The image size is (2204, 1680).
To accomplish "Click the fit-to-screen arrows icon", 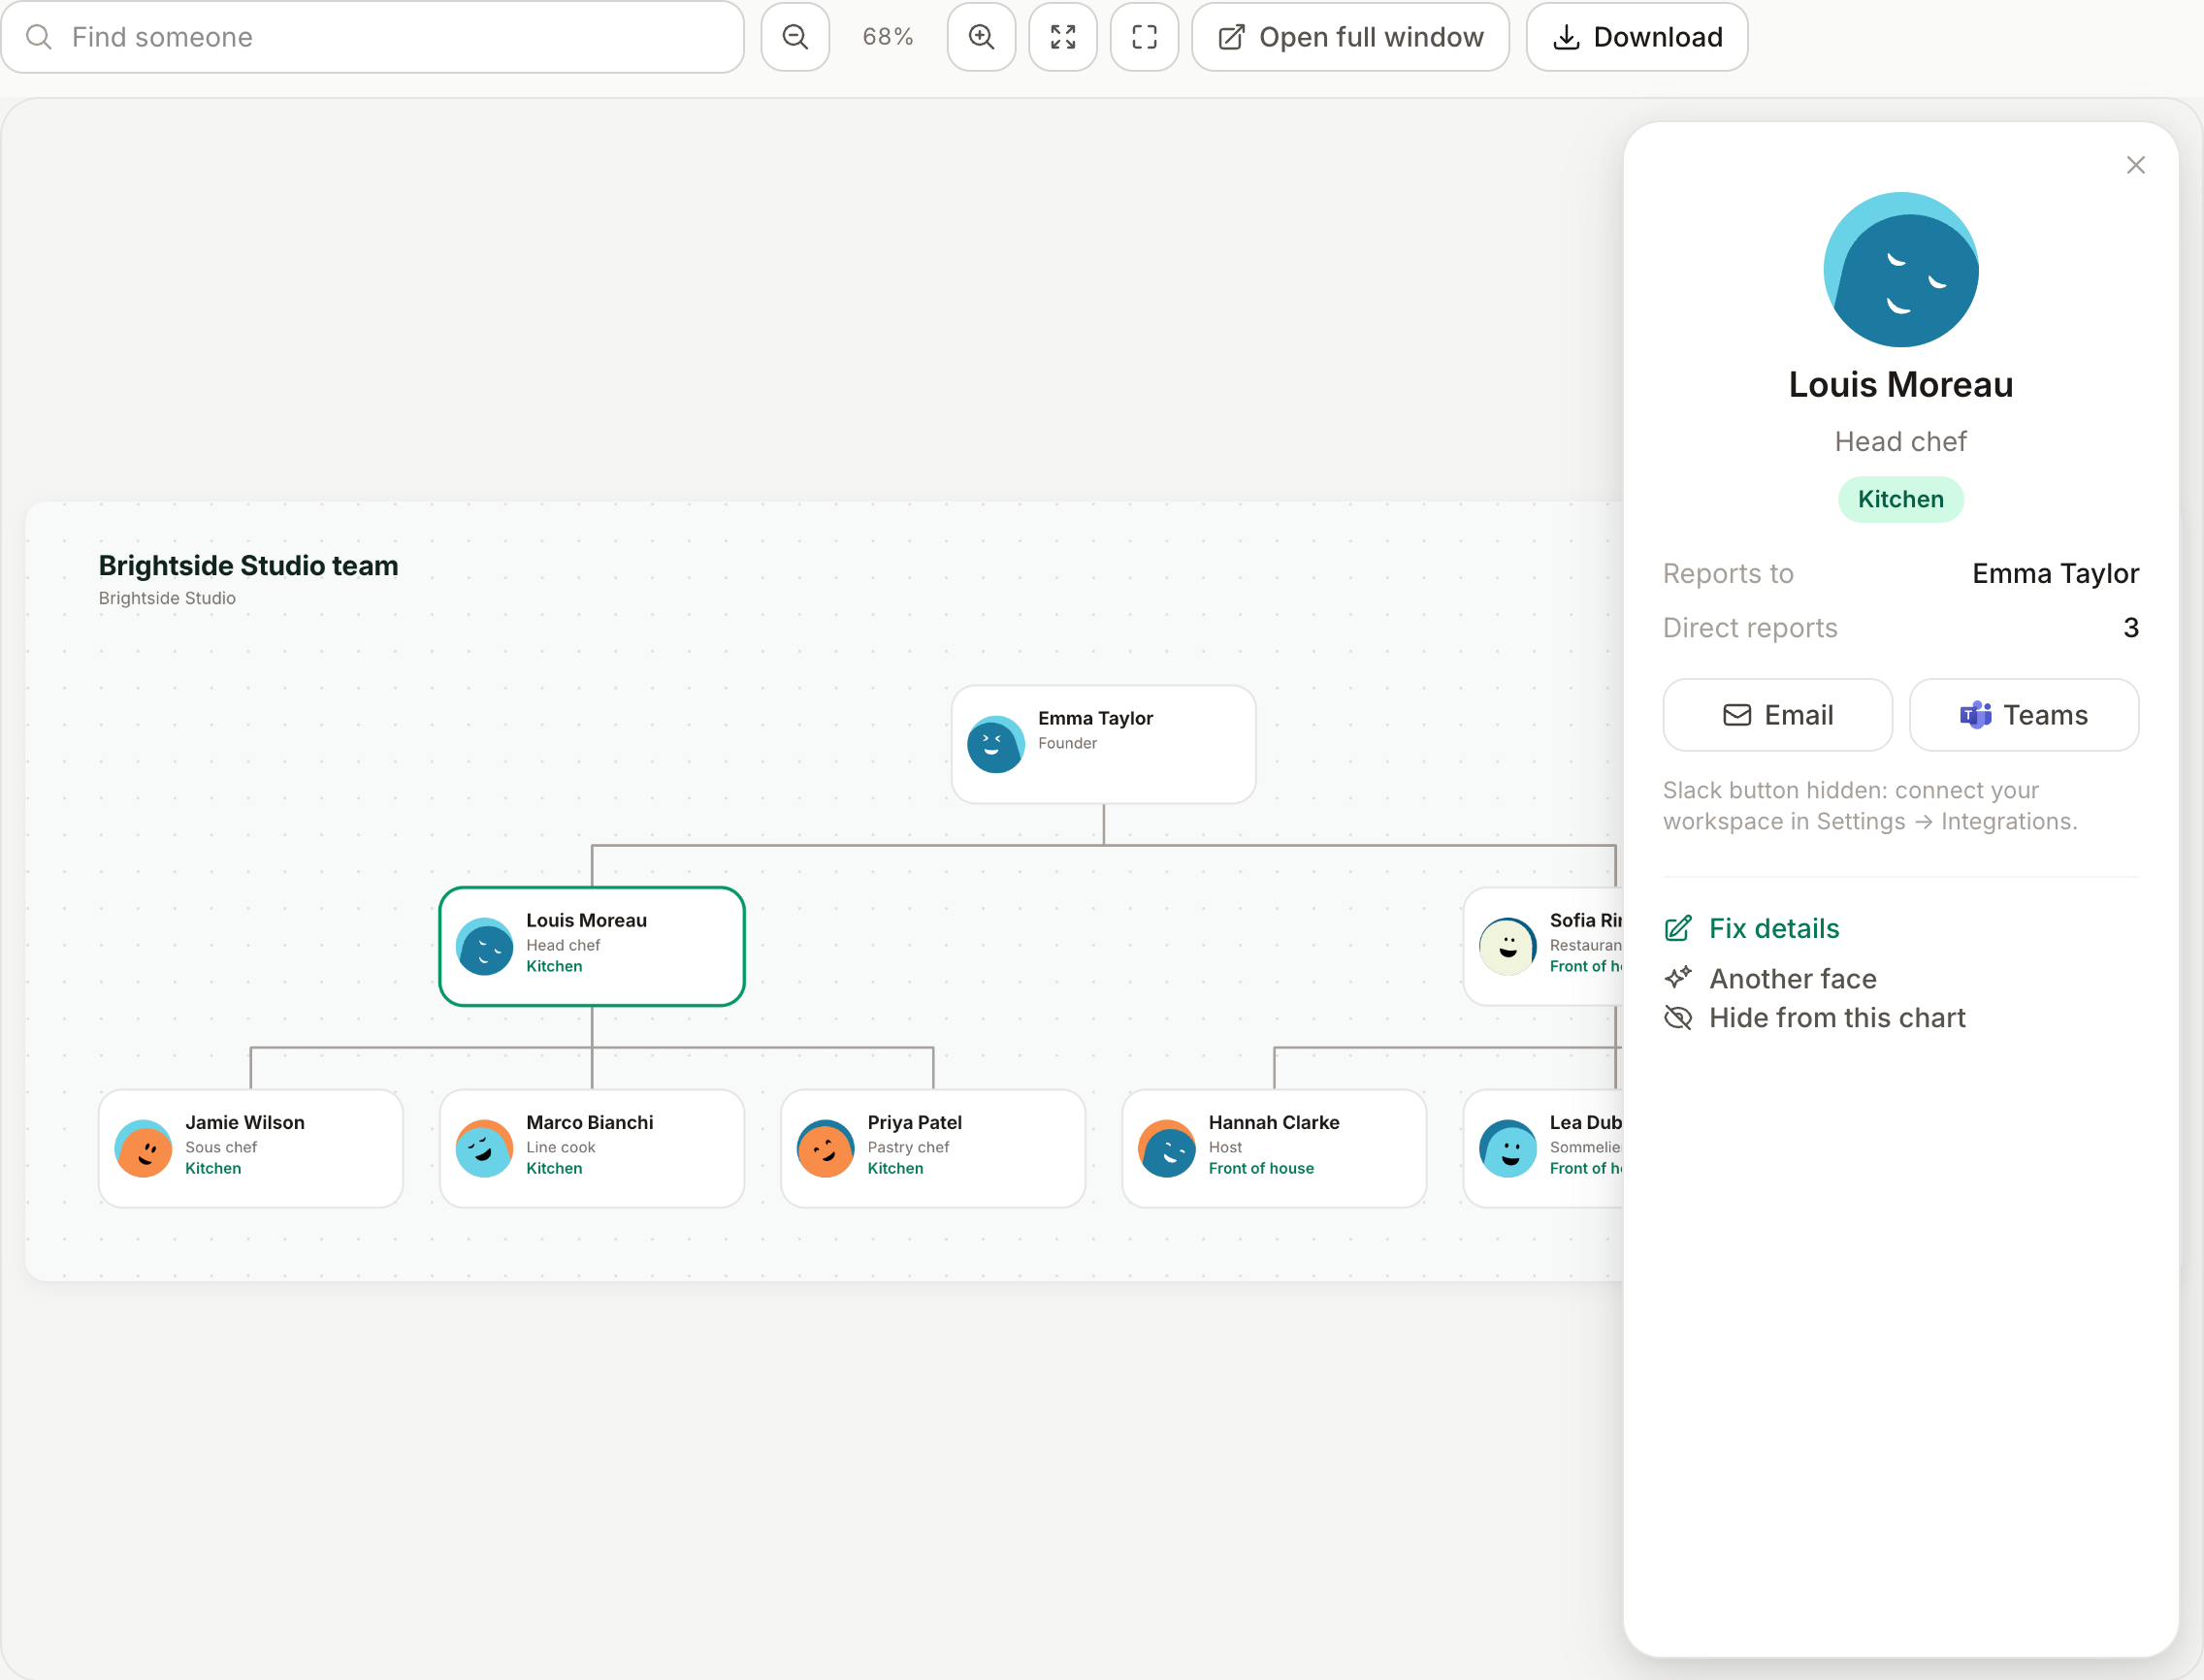I will click(x=1063, y=37).
